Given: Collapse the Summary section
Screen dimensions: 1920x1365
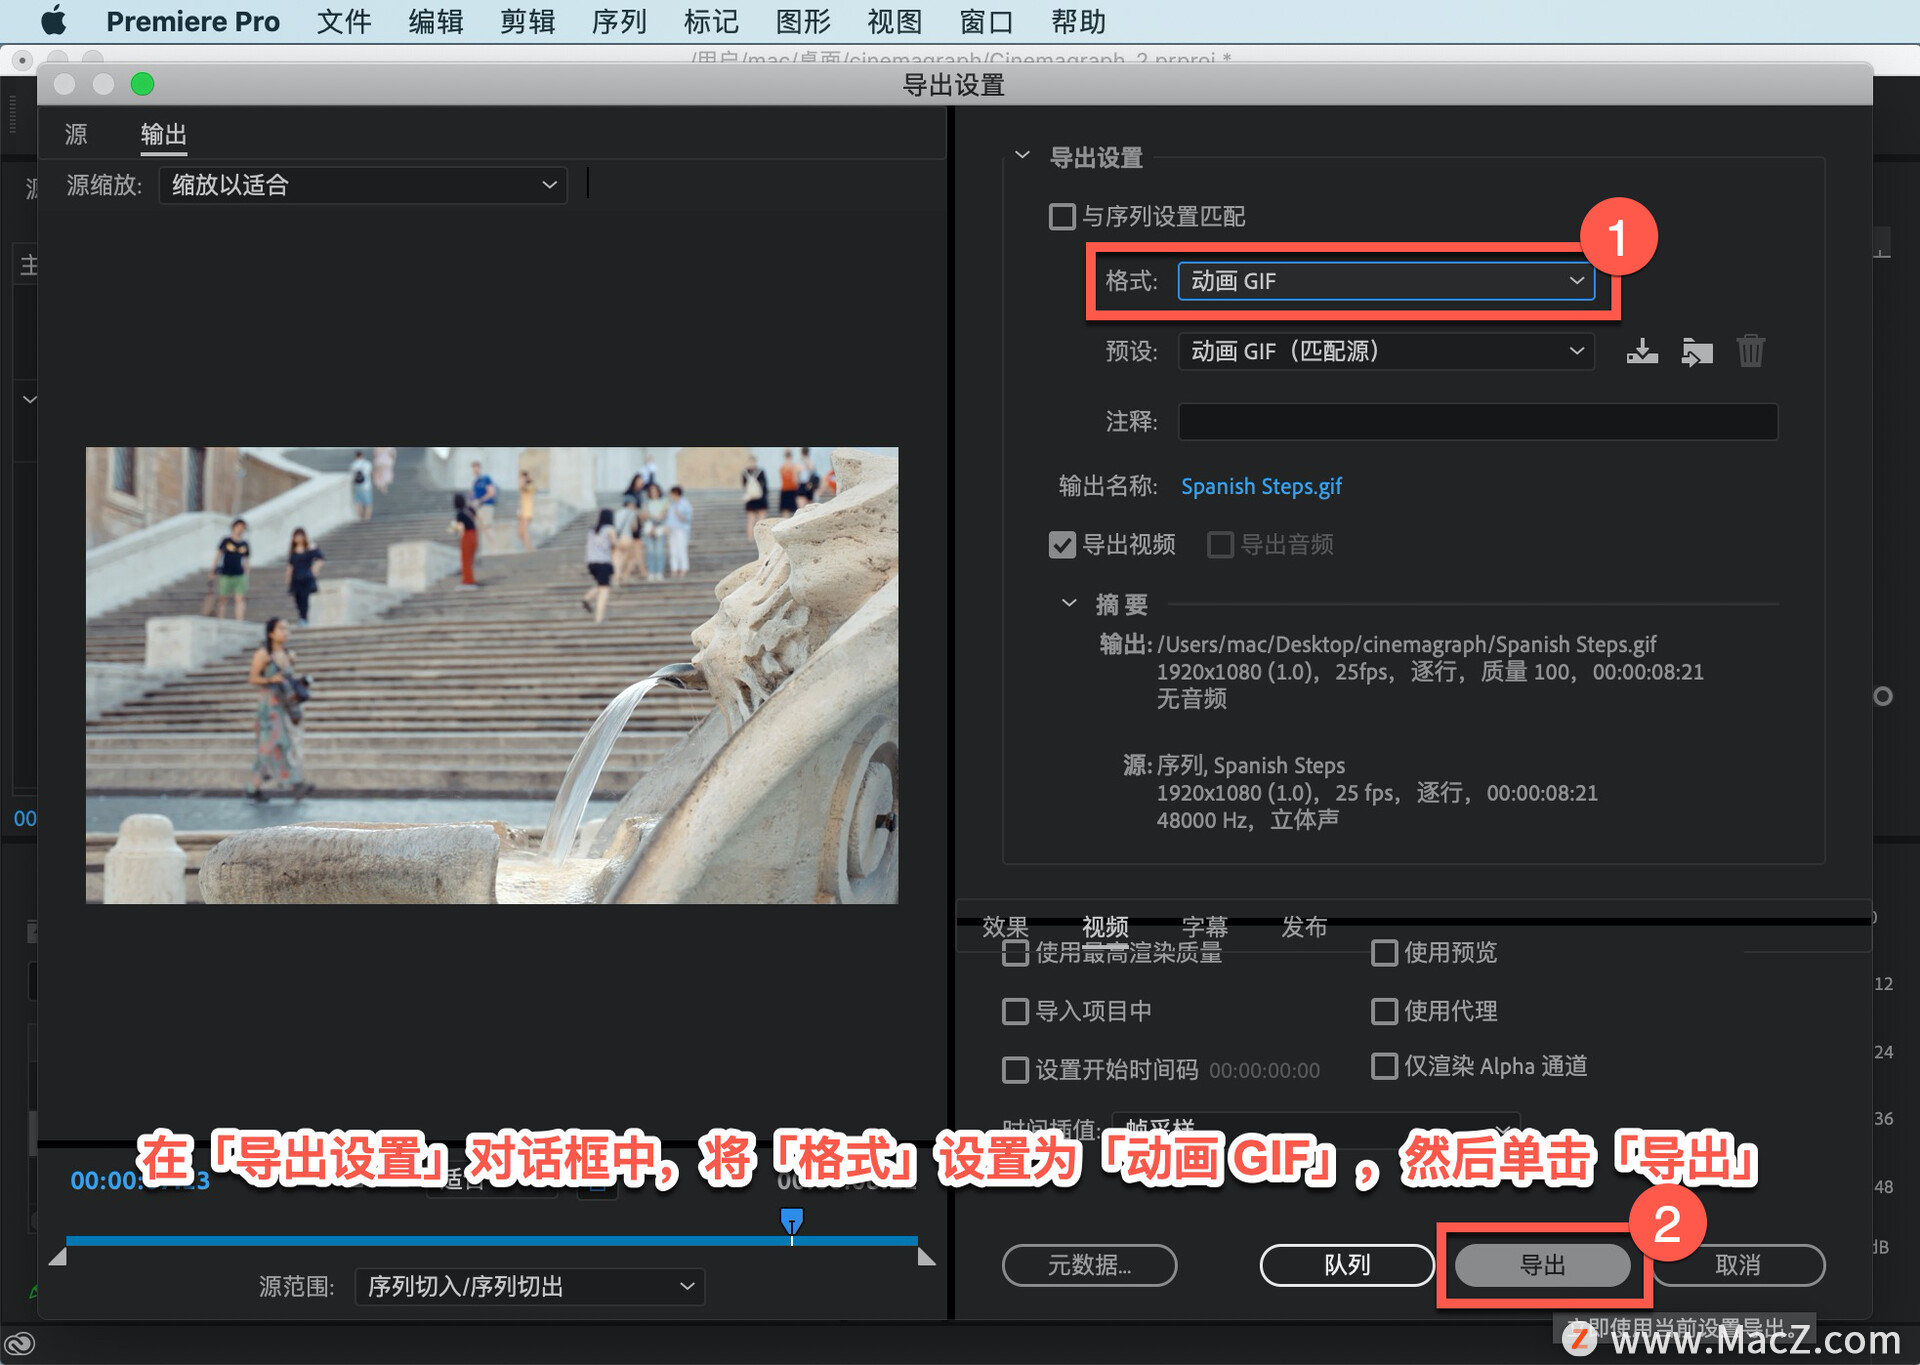Looking at the screenshot, I should 1069,603.
